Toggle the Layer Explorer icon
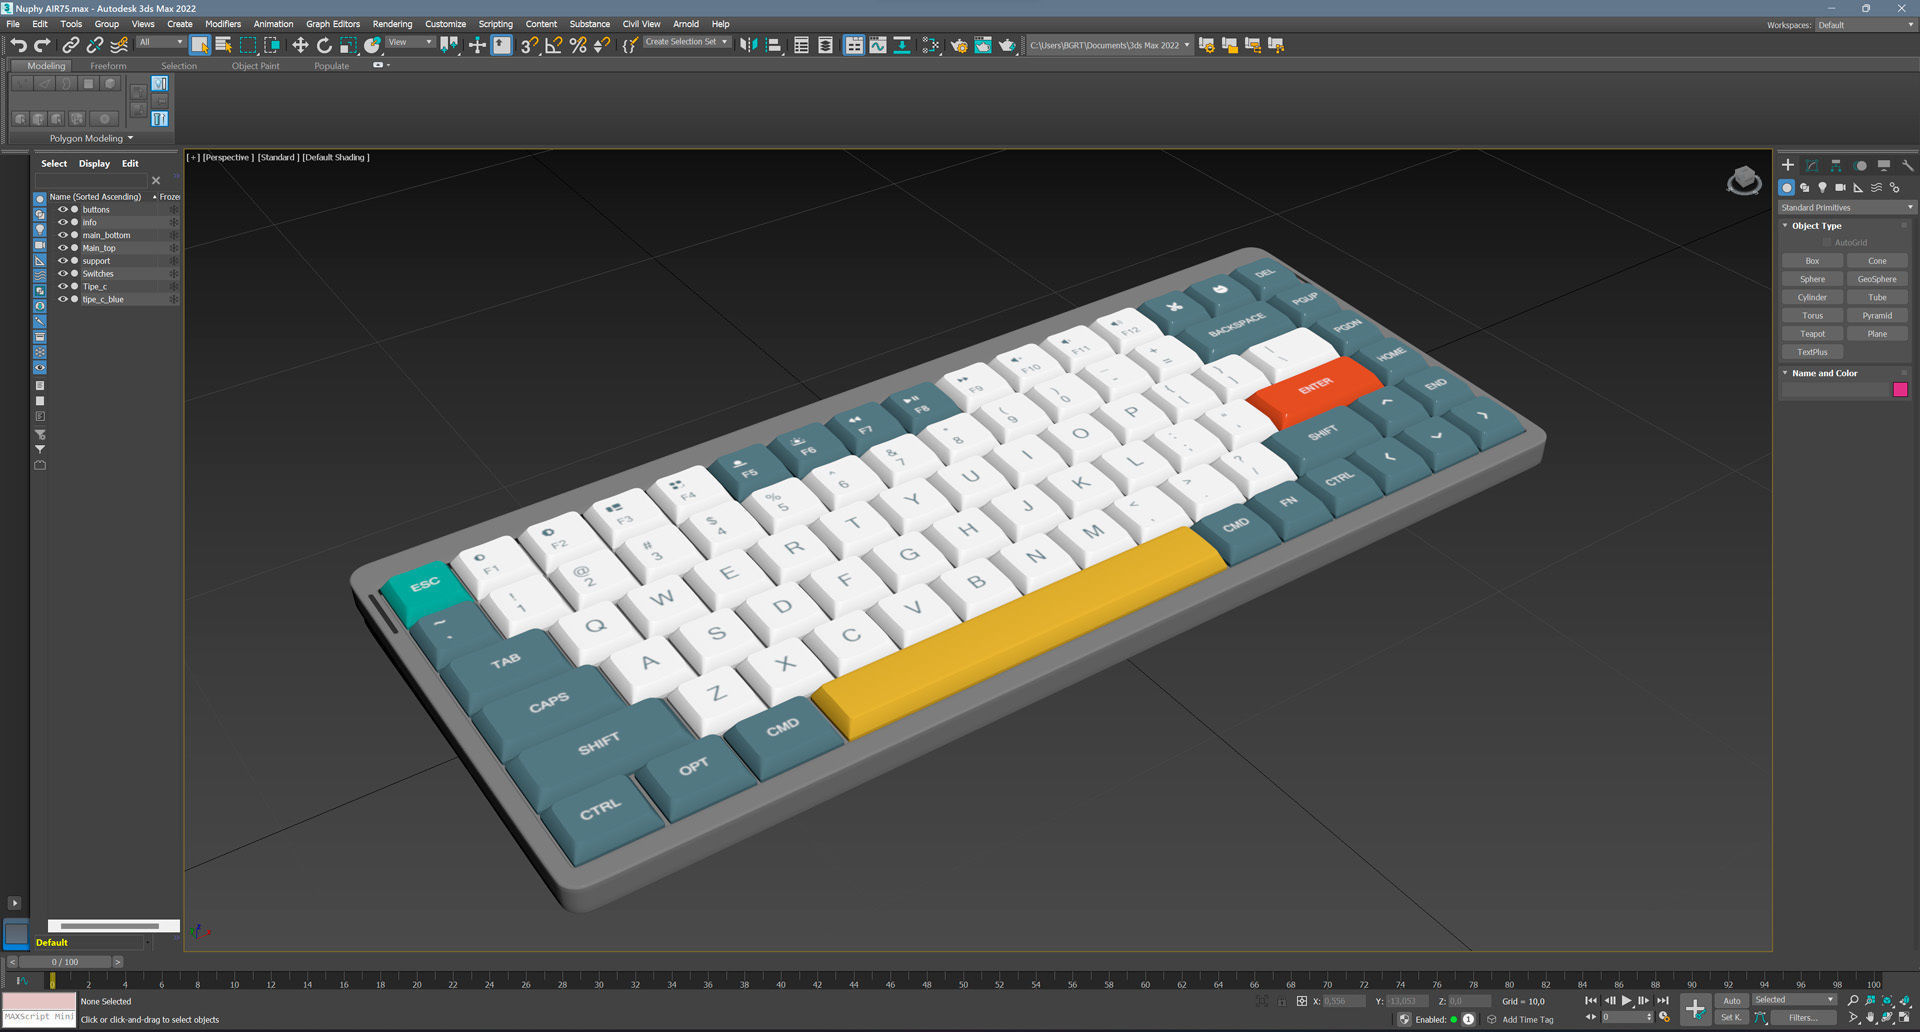The image size is (1920, 1032). (825, 45)
